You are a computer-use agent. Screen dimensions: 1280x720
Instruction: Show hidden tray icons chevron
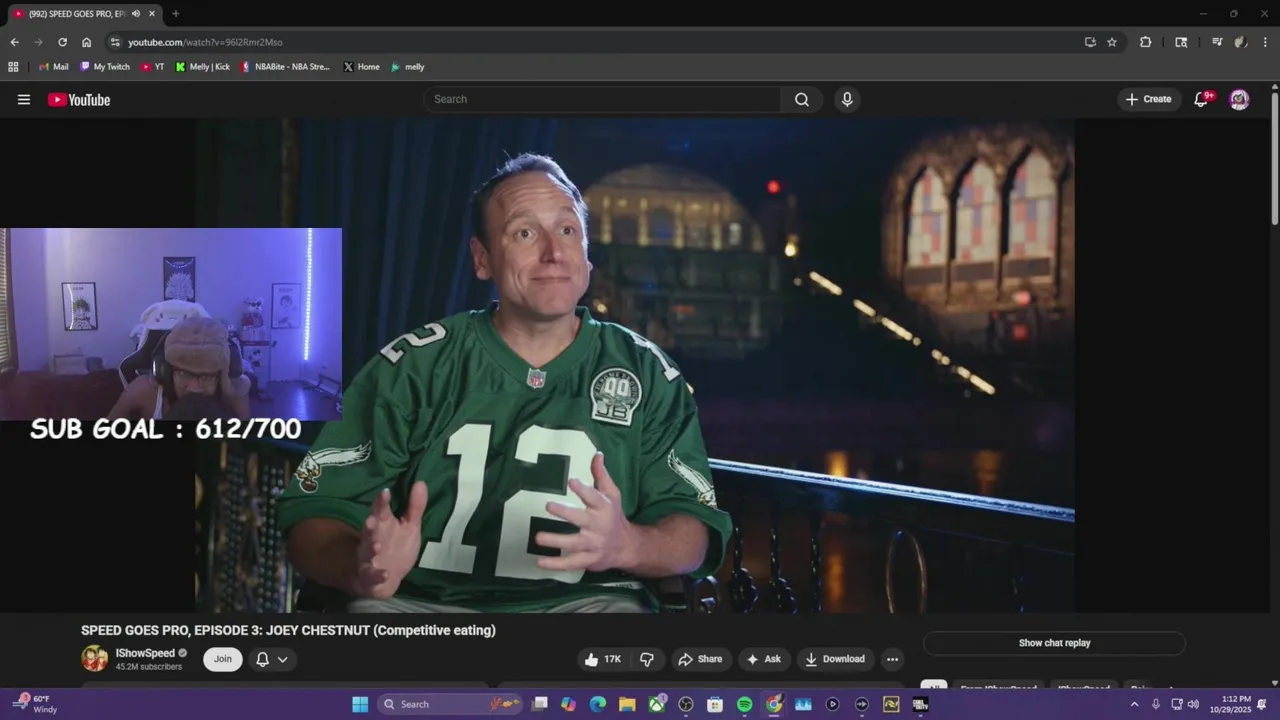1134,704
